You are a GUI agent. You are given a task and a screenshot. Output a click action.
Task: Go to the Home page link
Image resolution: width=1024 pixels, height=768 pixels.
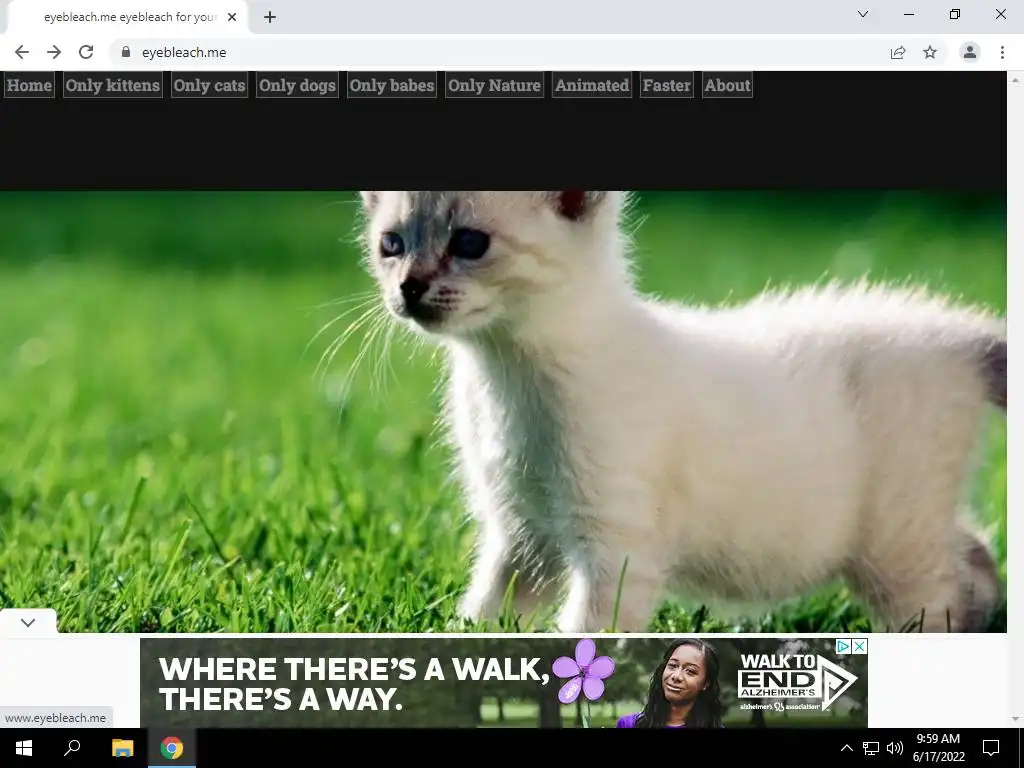(29, 86)
